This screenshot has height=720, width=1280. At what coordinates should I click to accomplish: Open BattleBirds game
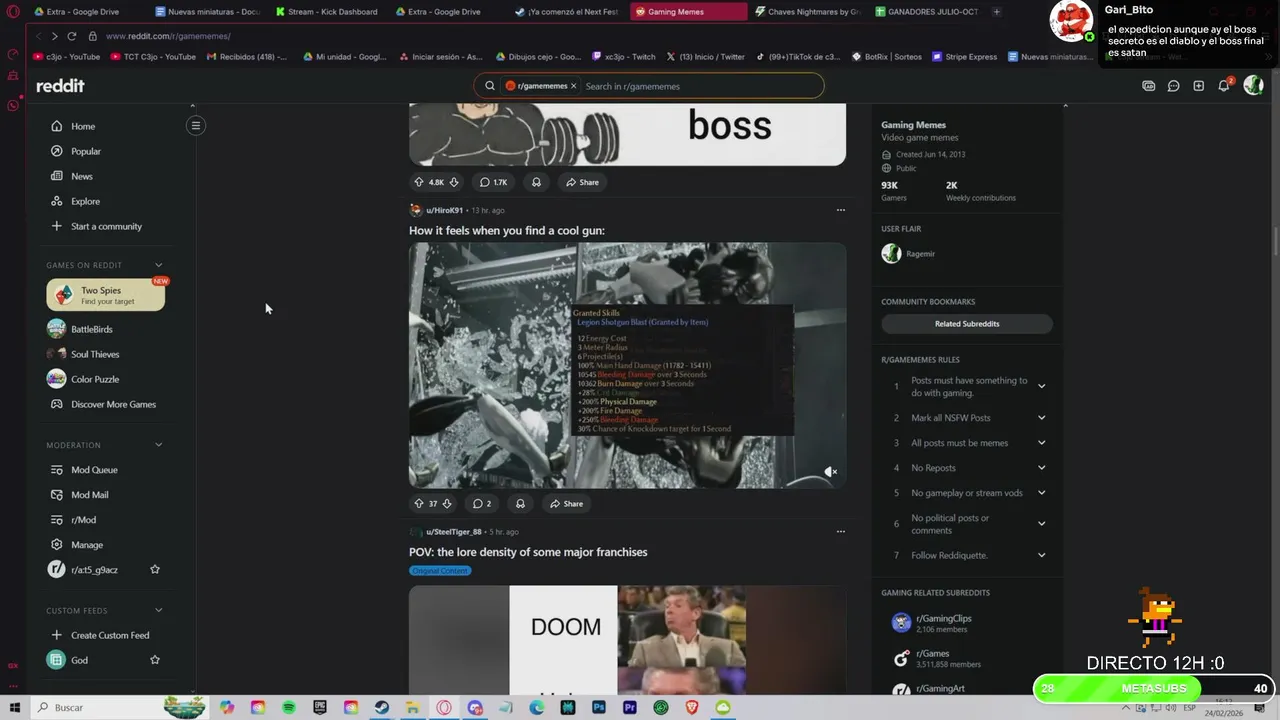[91, 329]
